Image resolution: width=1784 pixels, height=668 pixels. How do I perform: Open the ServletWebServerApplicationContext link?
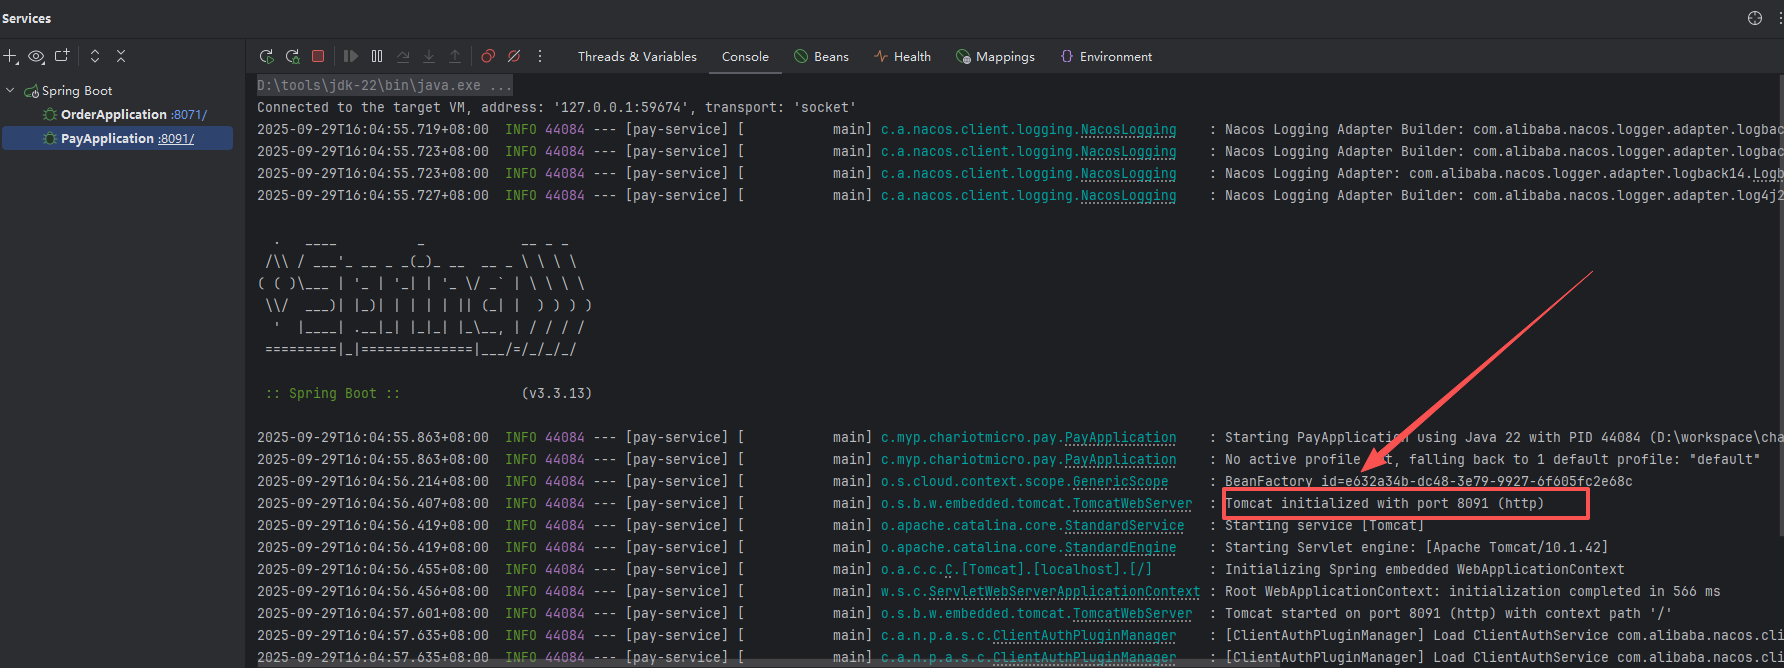[1064, 592]
